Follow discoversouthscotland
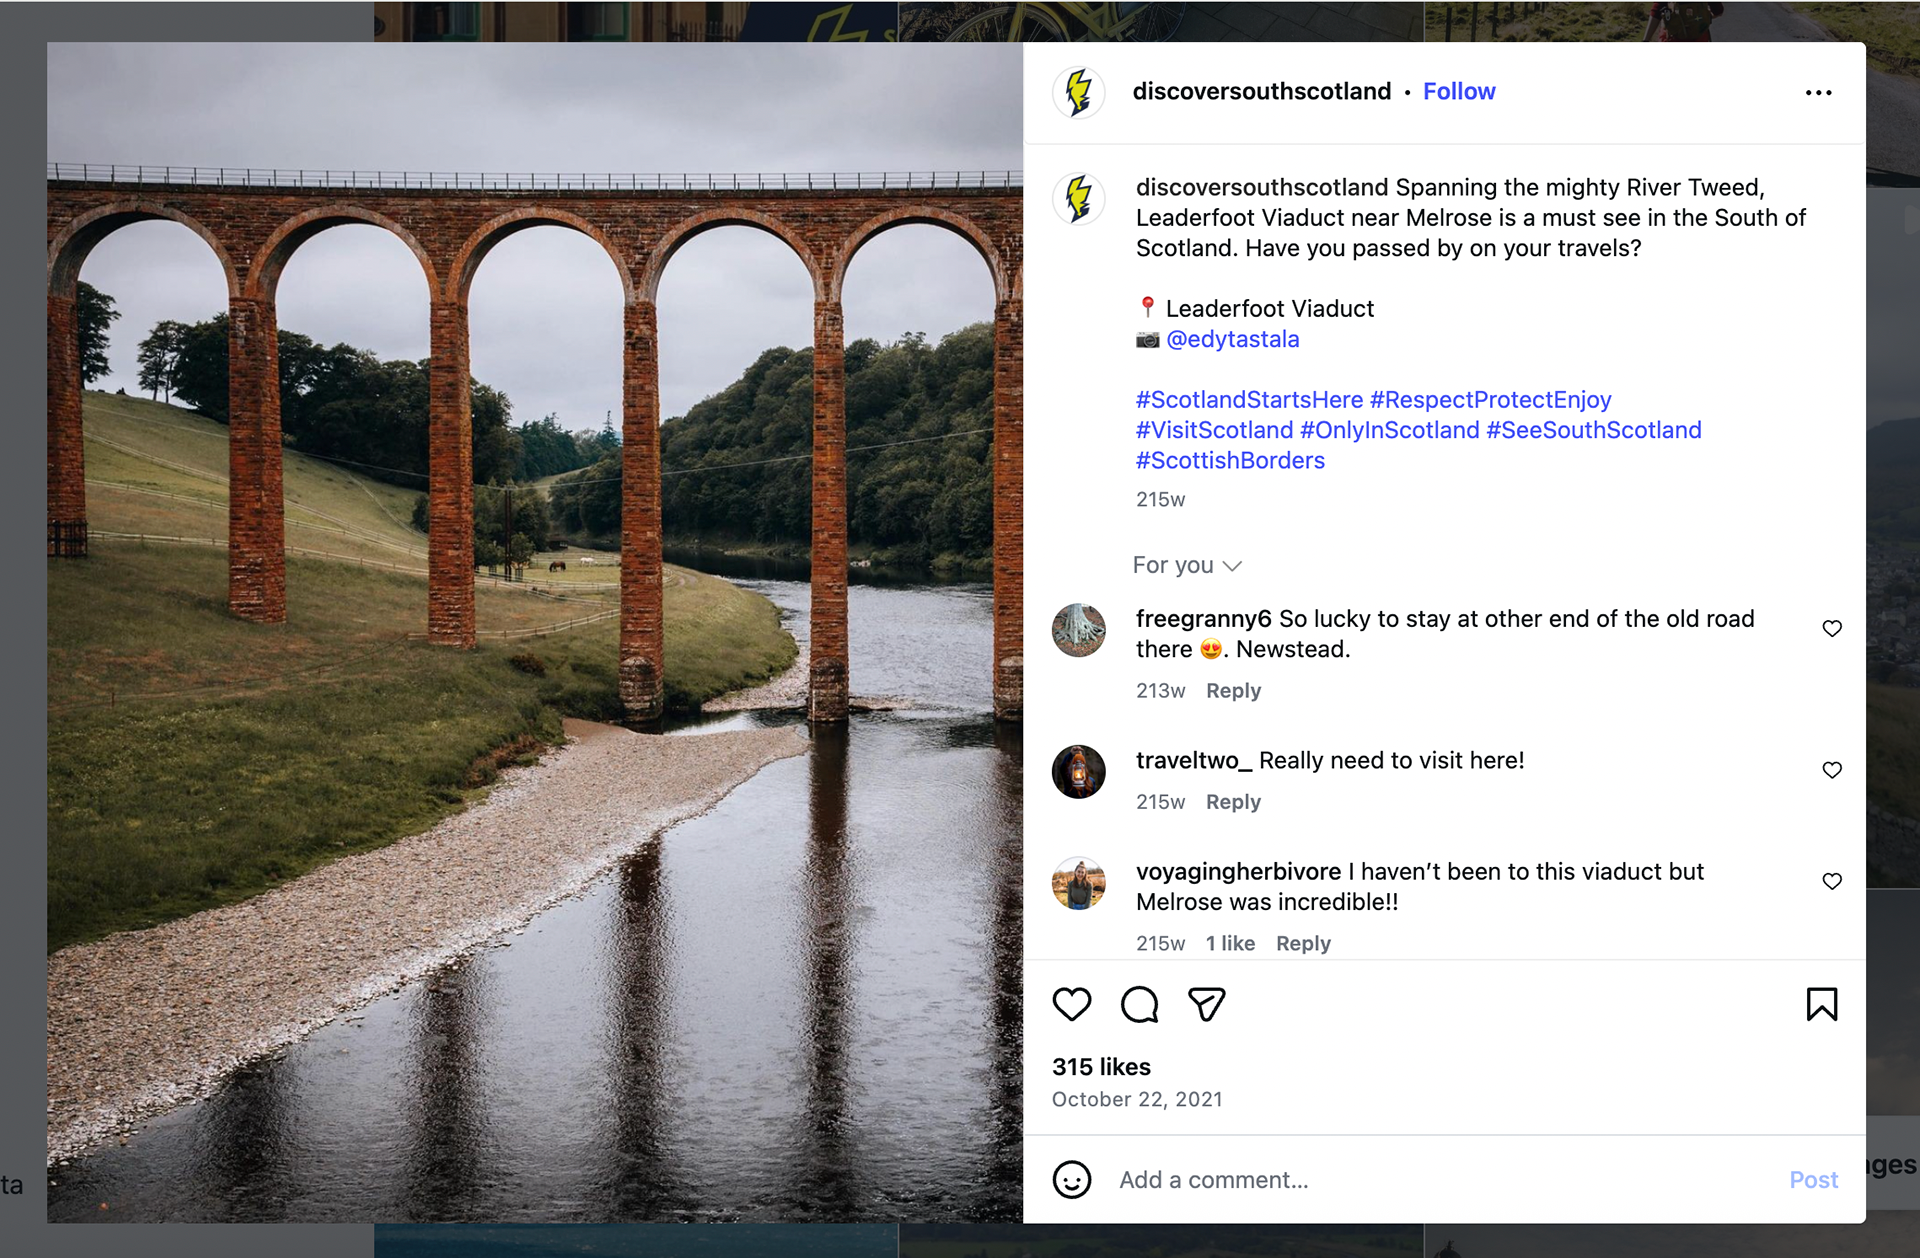Screen dimensions: 1920x1258 click(x=1458, y=91)
